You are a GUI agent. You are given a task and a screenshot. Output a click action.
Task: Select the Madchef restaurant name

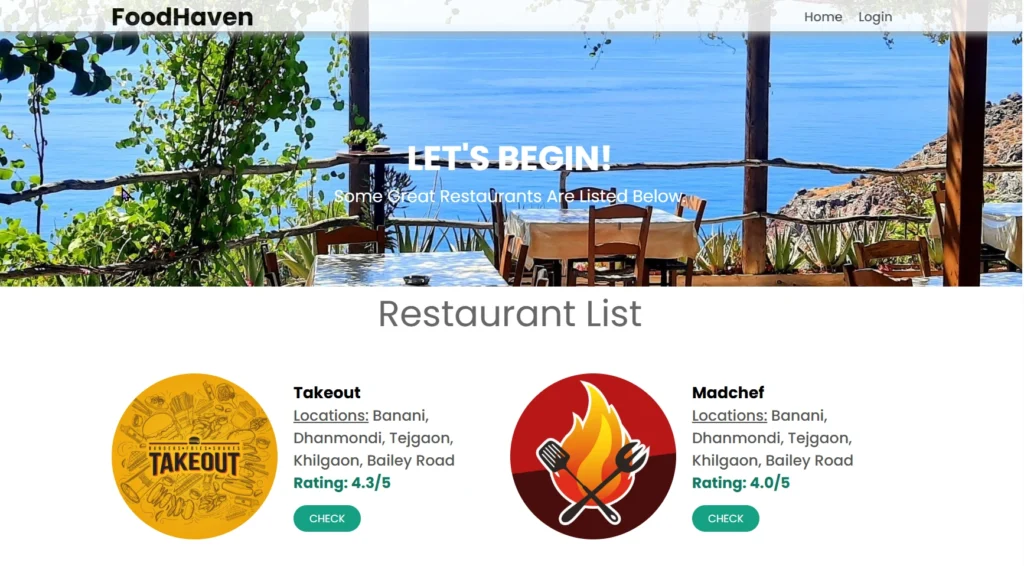[x=728, y=392]
